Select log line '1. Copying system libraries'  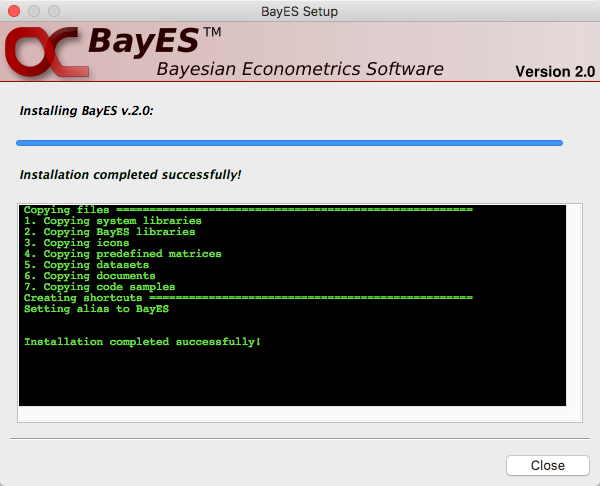[113, 221]
